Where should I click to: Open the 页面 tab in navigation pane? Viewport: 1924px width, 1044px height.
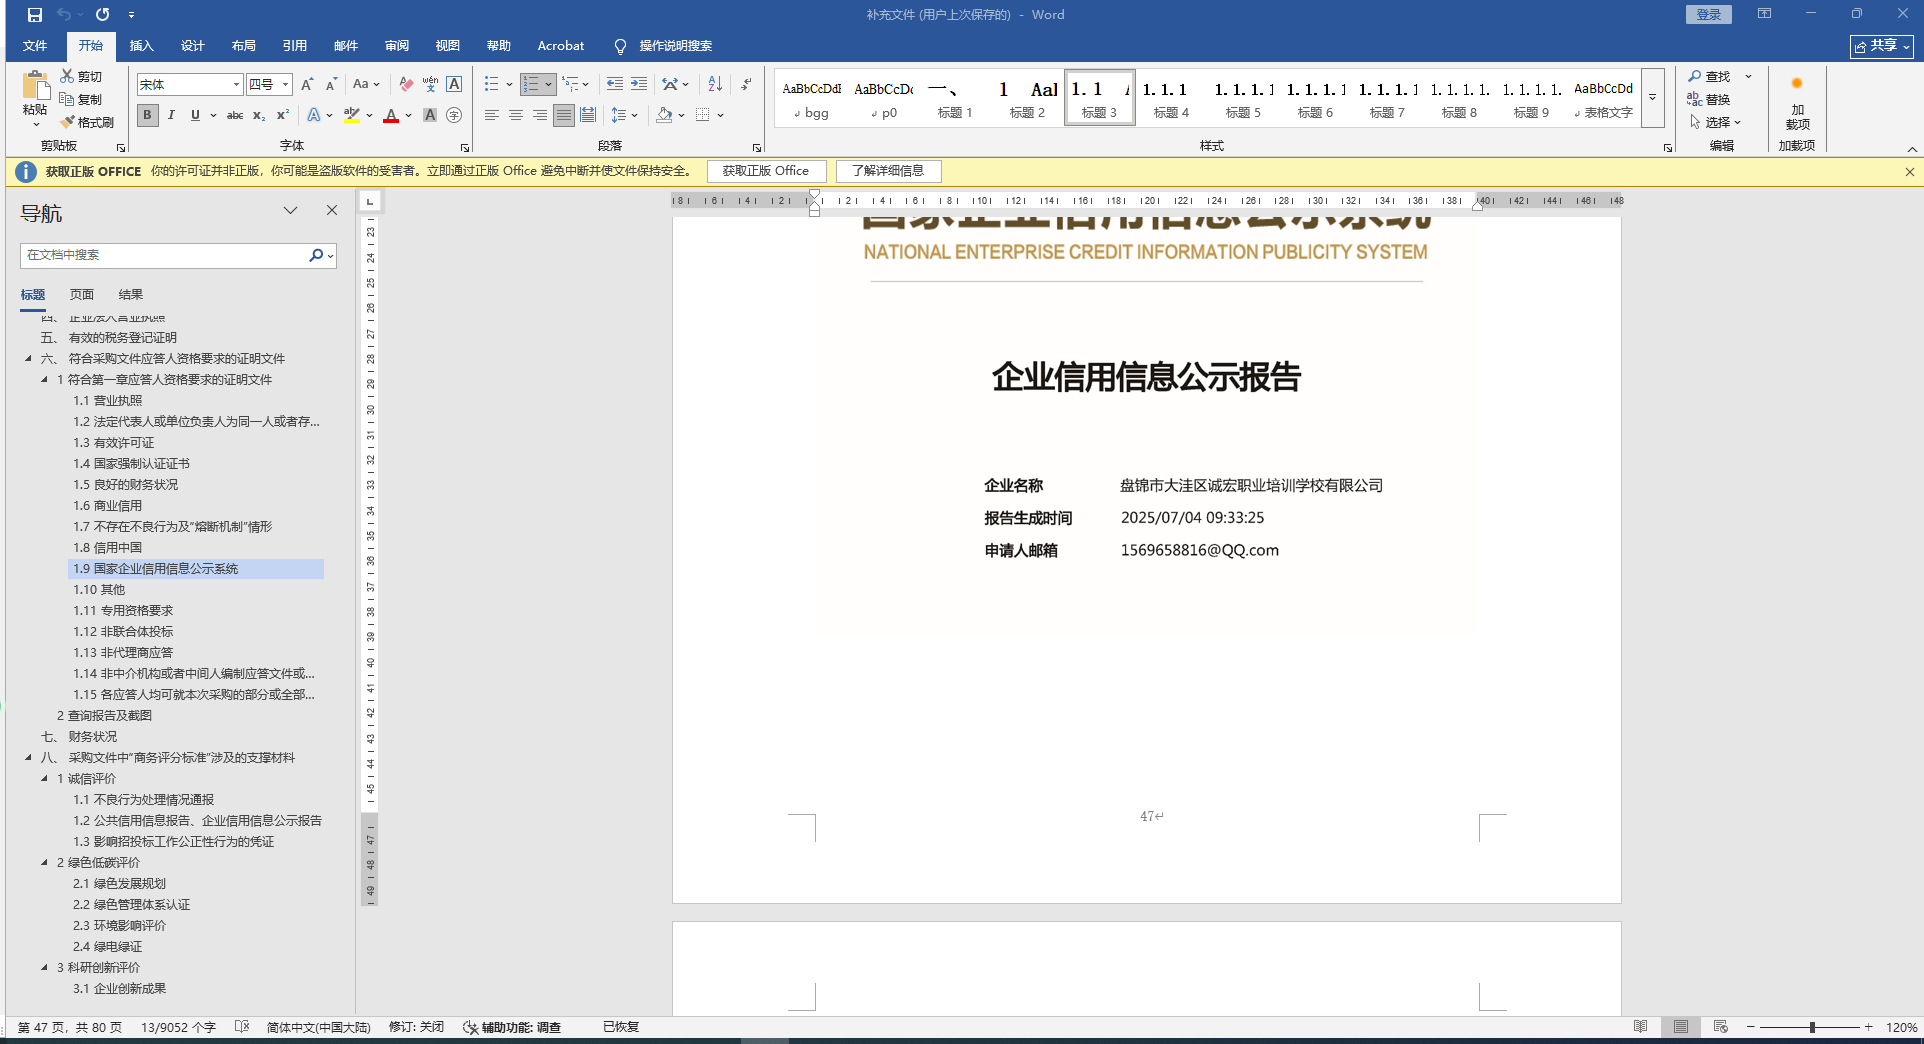click(x=82, y=295)
